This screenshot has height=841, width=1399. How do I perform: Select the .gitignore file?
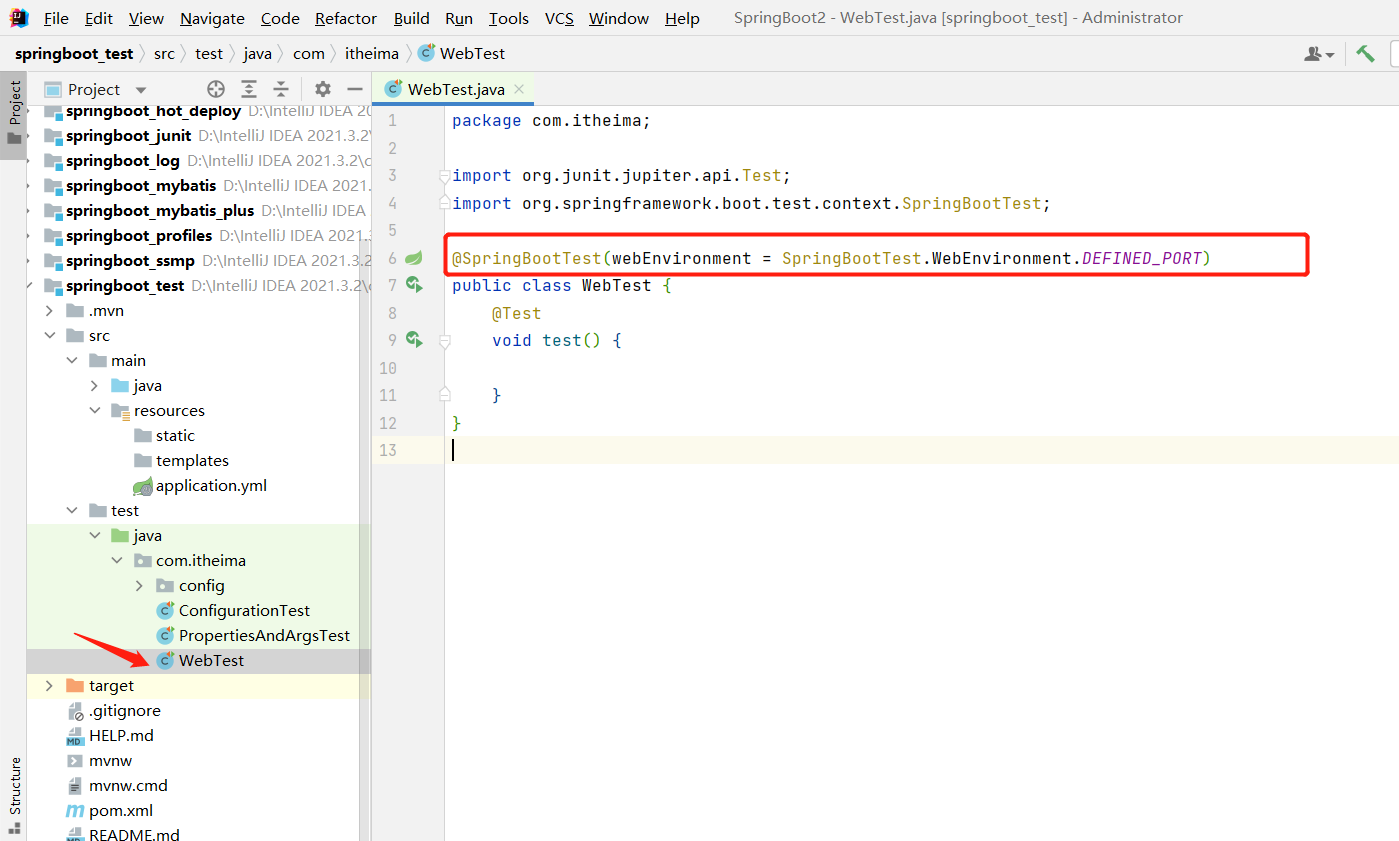[124, 710]
